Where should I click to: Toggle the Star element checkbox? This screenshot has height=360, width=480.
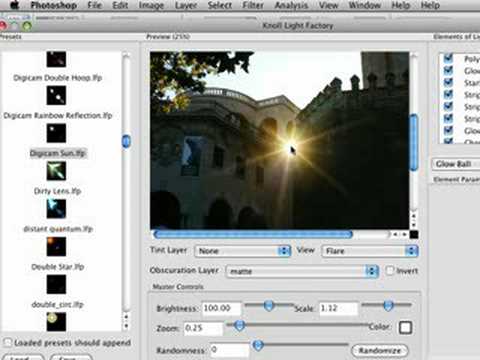click(x=448, y=82)
